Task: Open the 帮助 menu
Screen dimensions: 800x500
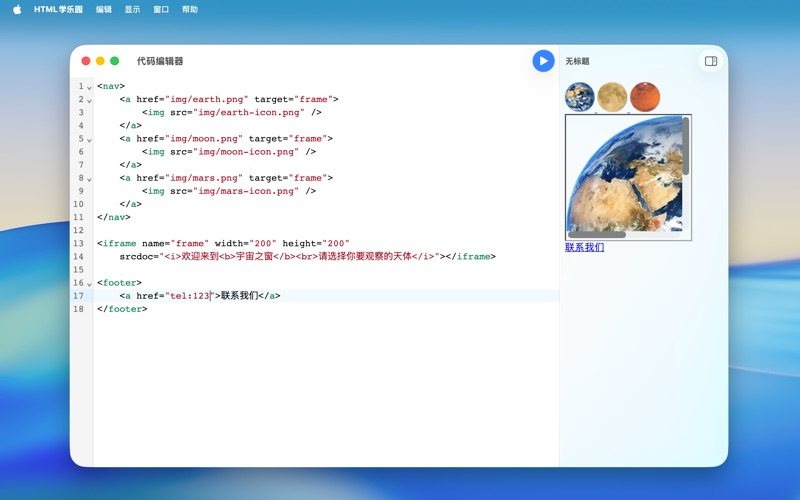Action: pos(190,9)
